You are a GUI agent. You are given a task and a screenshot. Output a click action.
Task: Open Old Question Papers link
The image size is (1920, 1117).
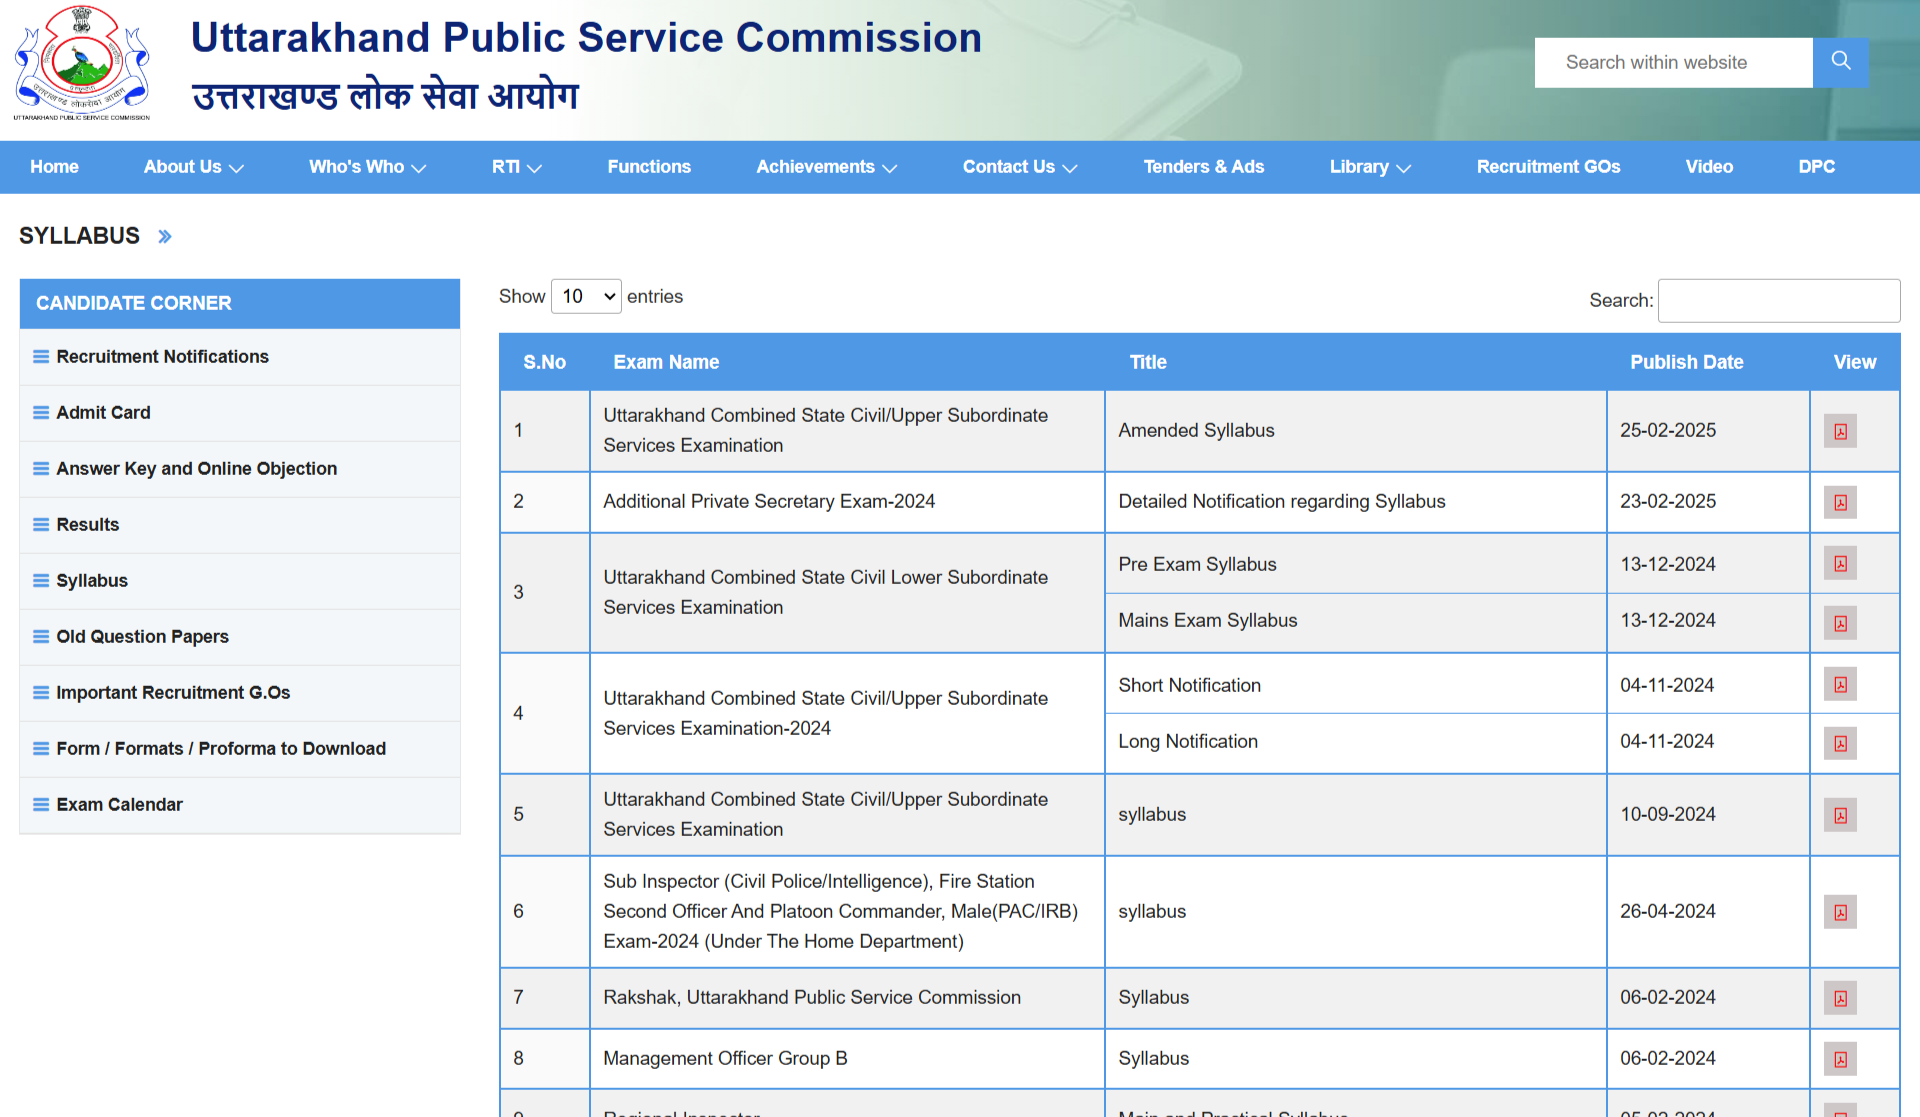coord(142,637)
